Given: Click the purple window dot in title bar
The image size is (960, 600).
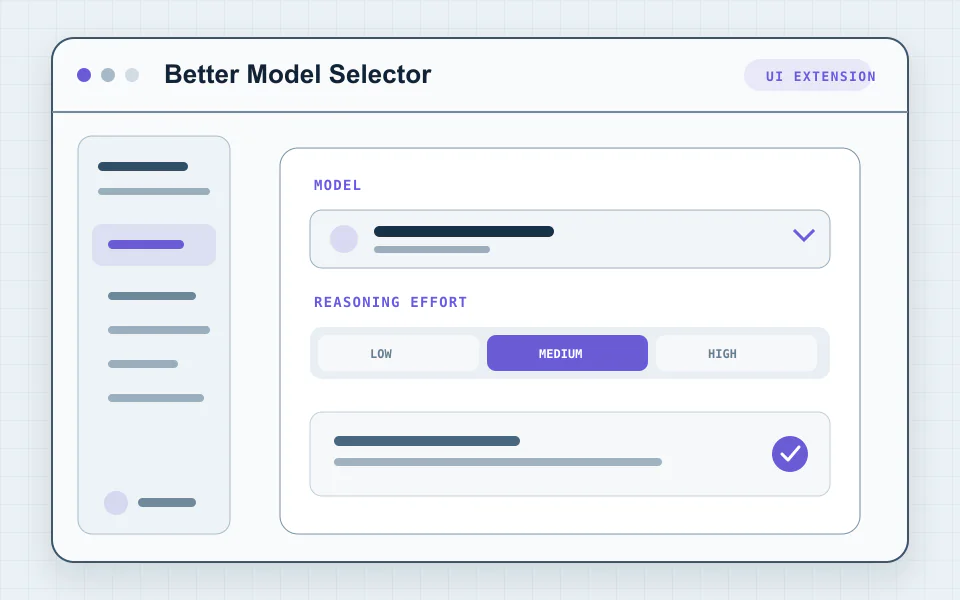Looking at the screenshot, I should pos(84,75).
